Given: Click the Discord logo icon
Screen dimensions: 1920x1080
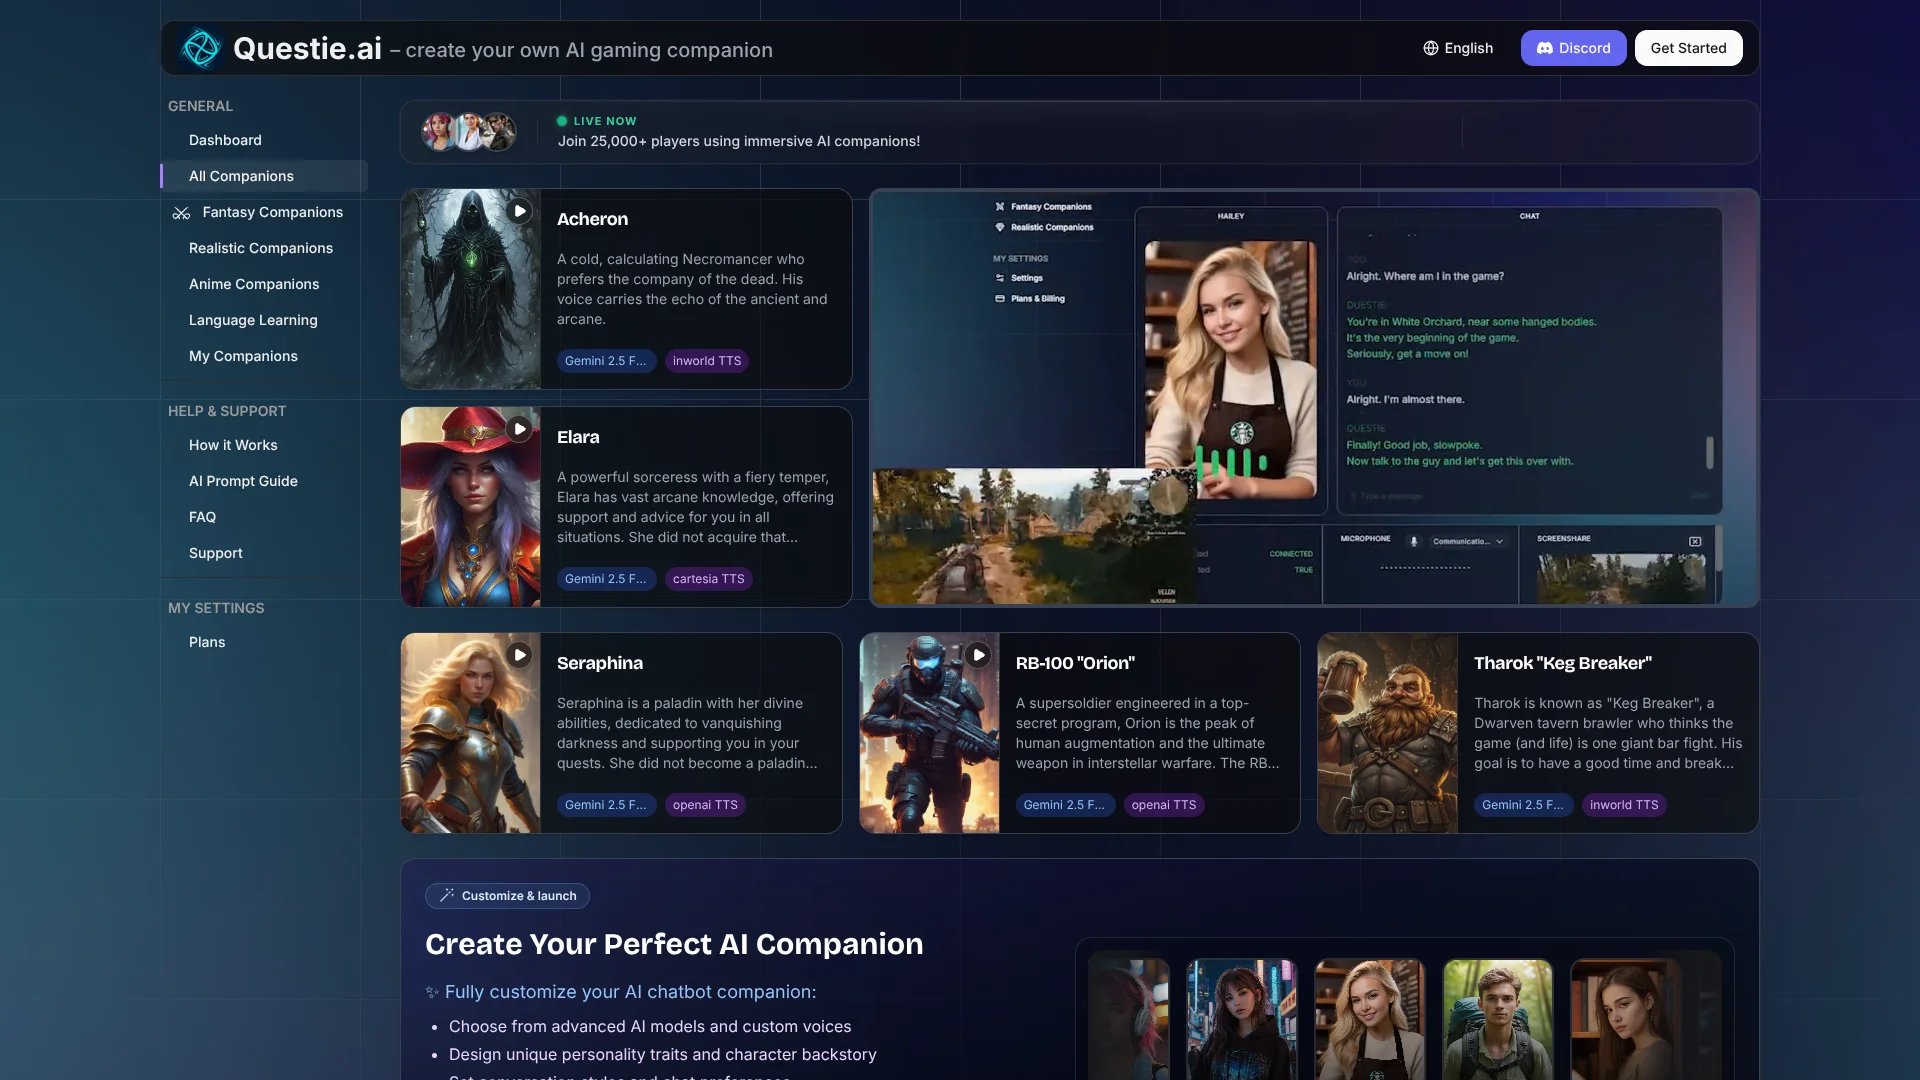Looking at the screenshot, I should pos(1545,48).
